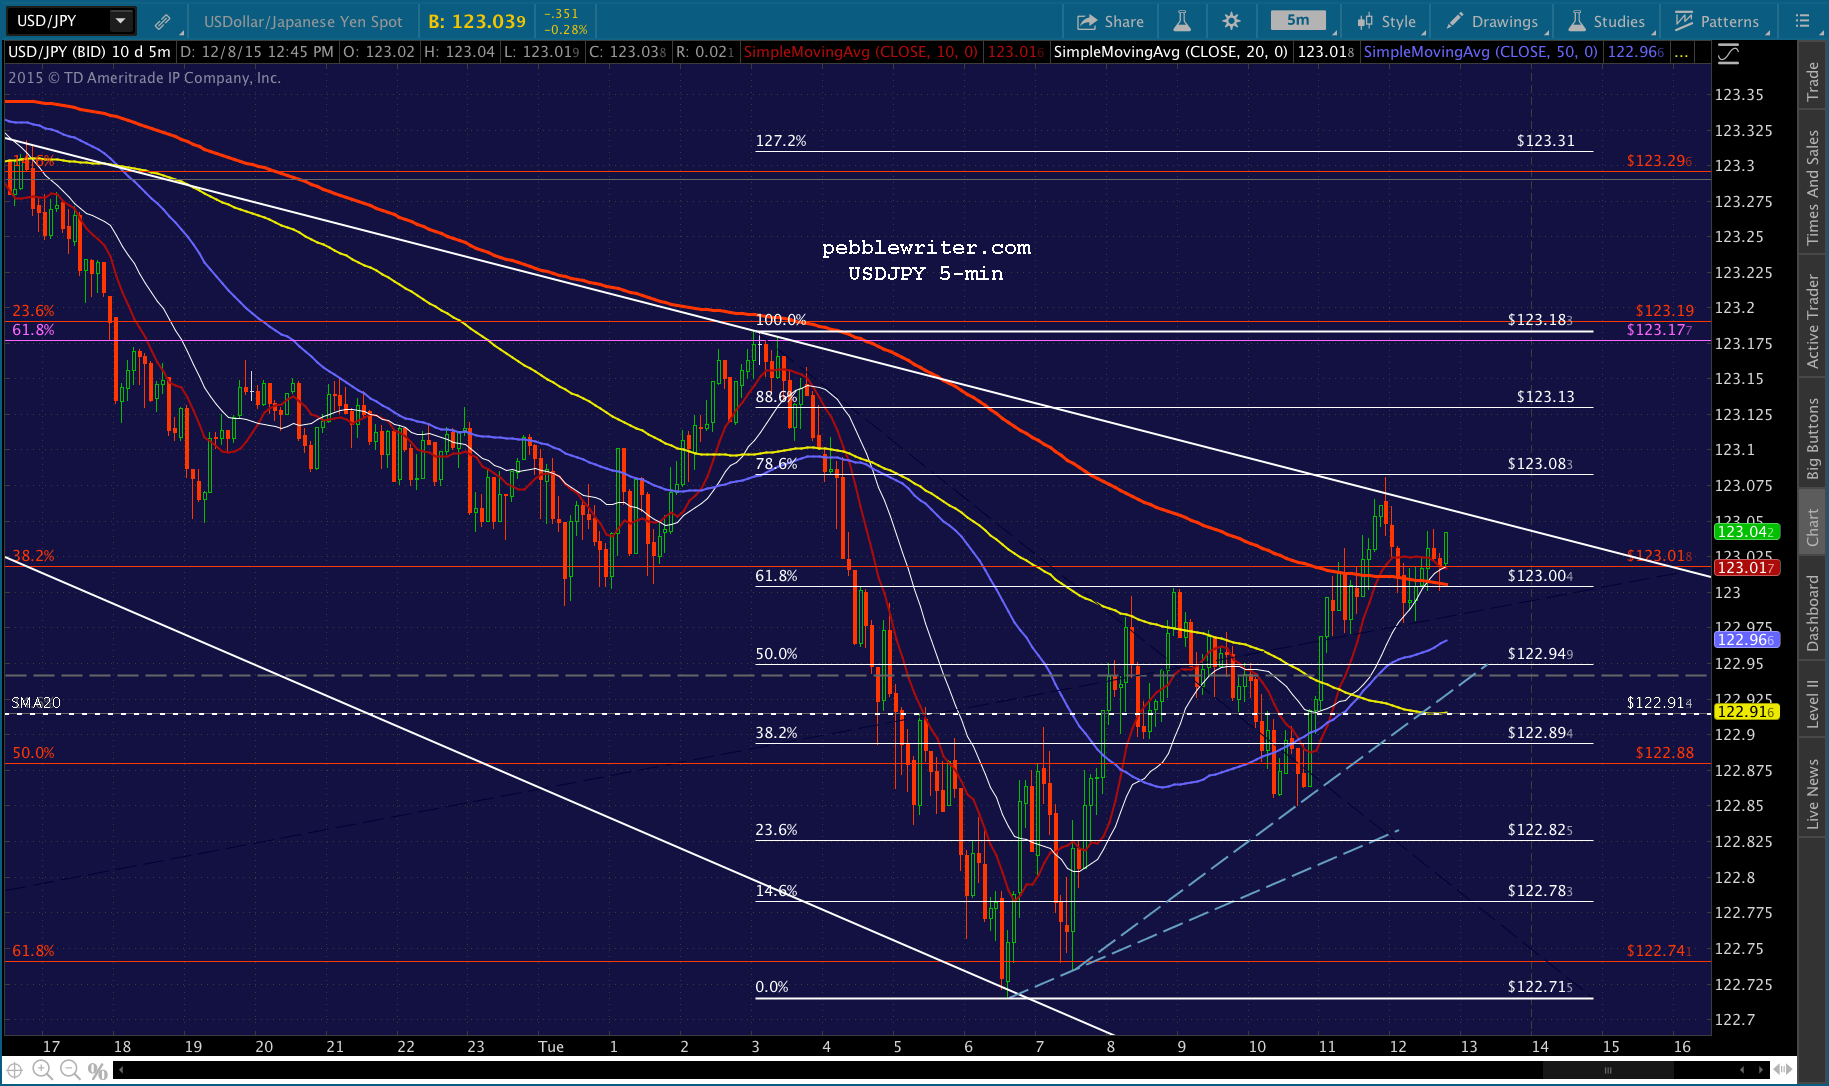Image resolution: width=1829 pixels, height=1086 pixels.
Task: Click the SimpleMovingAvg (CLOSE, 10, 0) label
Action: tap(861, 52)
